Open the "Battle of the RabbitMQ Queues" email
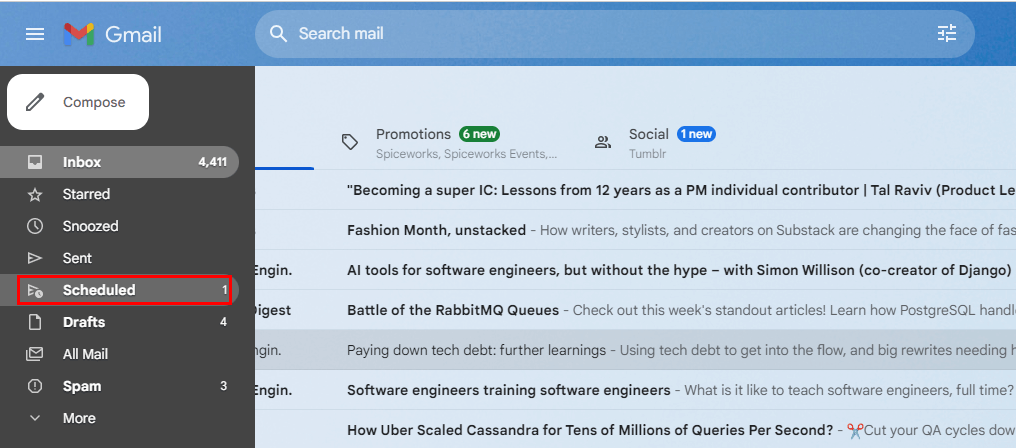Image resolution: width=1016 pixels, height=448 pixels. (453, 310)
